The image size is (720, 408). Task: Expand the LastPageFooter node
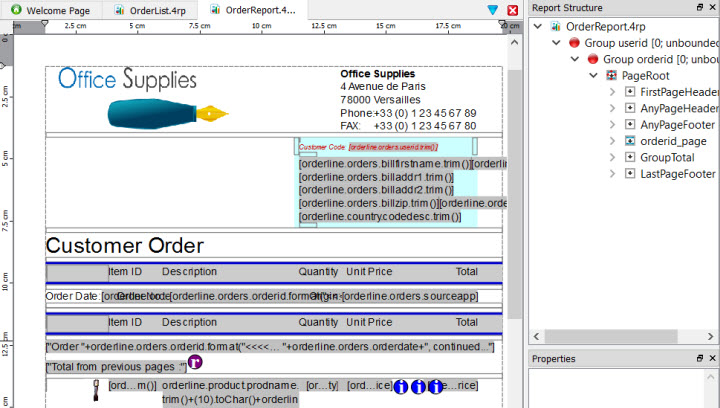[x=613, y=173]
